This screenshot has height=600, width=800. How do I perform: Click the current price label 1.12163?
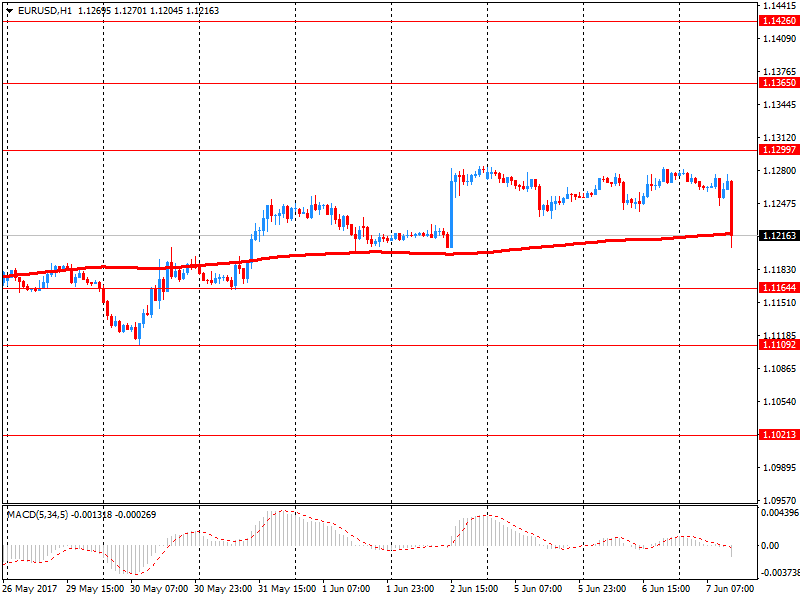click(x=779, y=236)
